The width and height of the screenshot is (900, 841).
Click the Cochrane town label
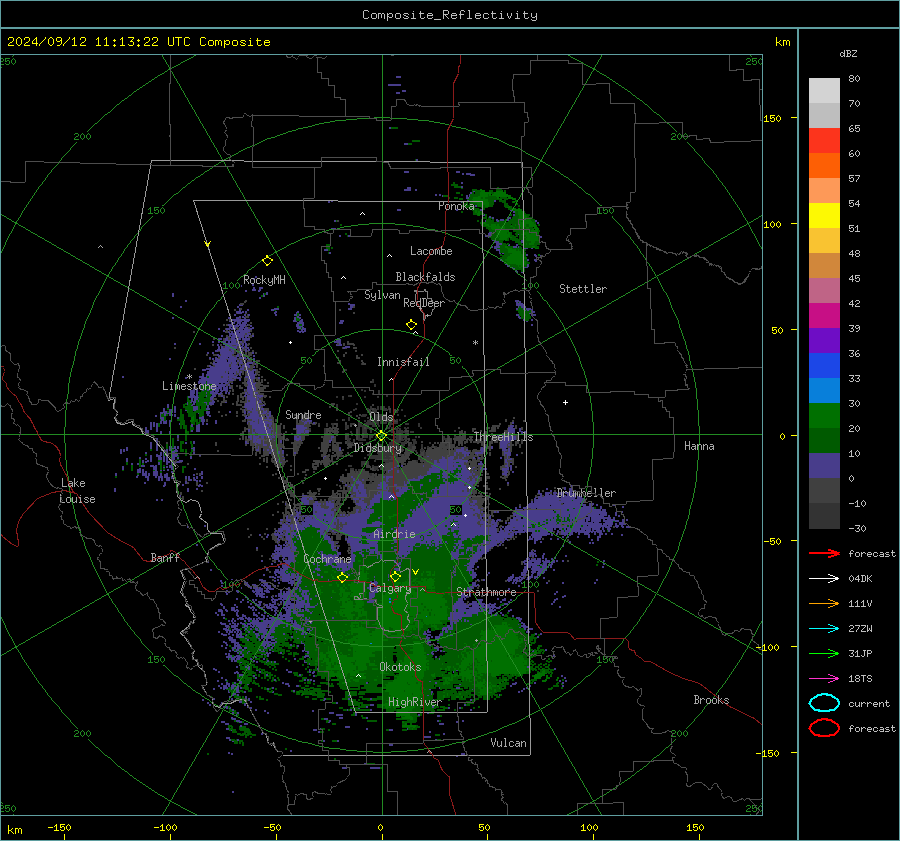pyautogui.click(x=327, y=559)
